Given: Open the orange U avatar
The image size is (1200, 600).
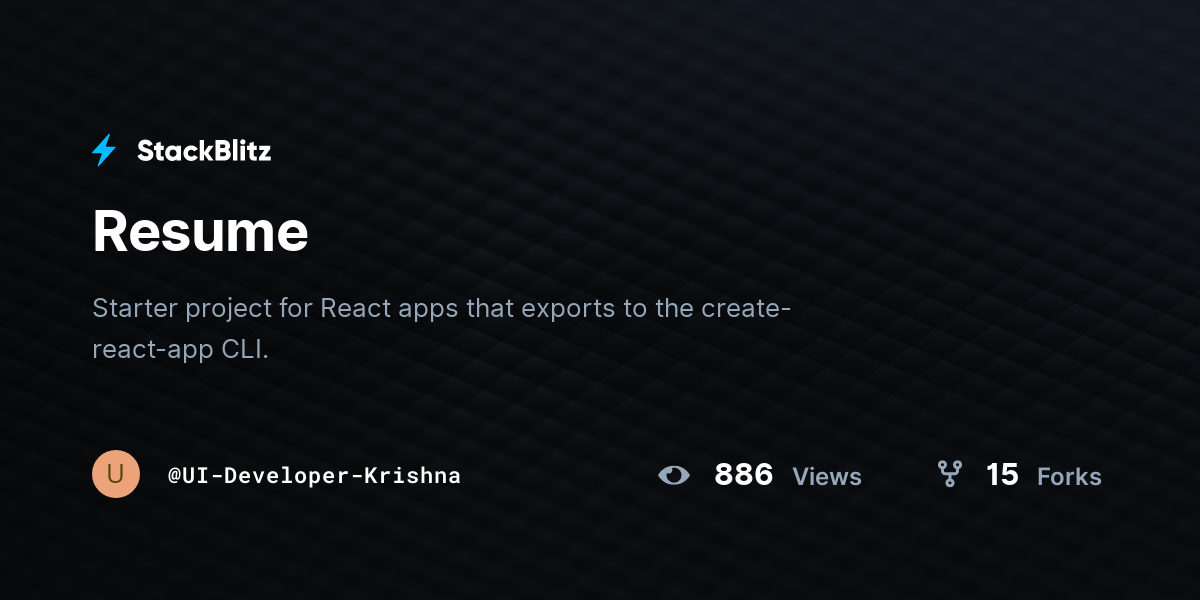Looking at the screenshot, I should (116, 474).
